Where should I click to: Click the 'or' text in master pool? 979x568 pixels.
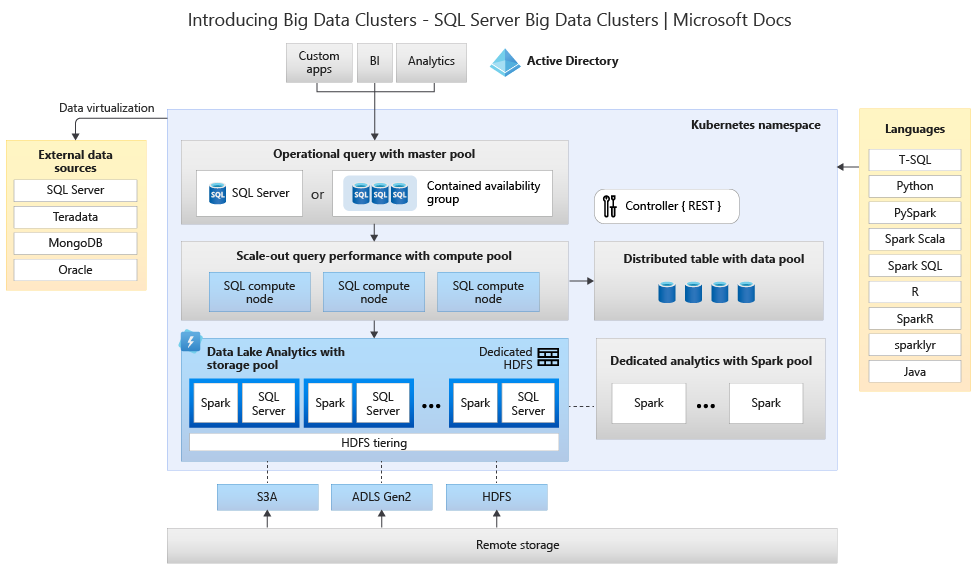tap(317, 195)
